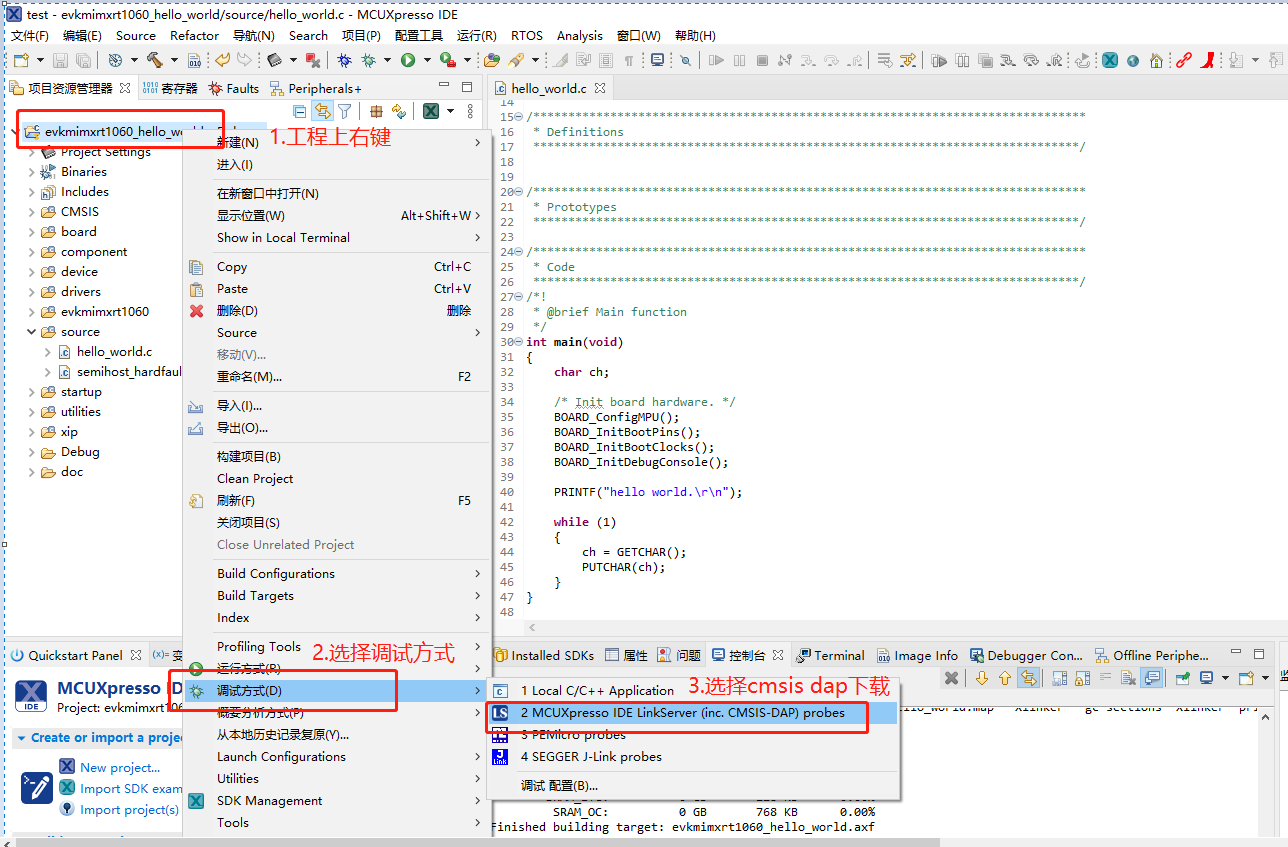Open dropdown next to explorer X icon
This screenshot has height=847, width=1288.
(450, 111)
